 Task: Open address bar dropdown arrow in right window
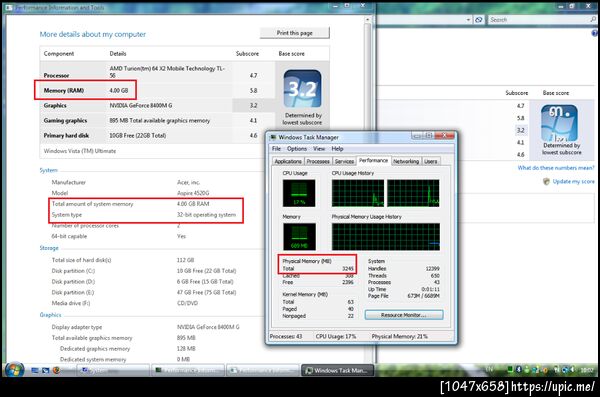468,20
